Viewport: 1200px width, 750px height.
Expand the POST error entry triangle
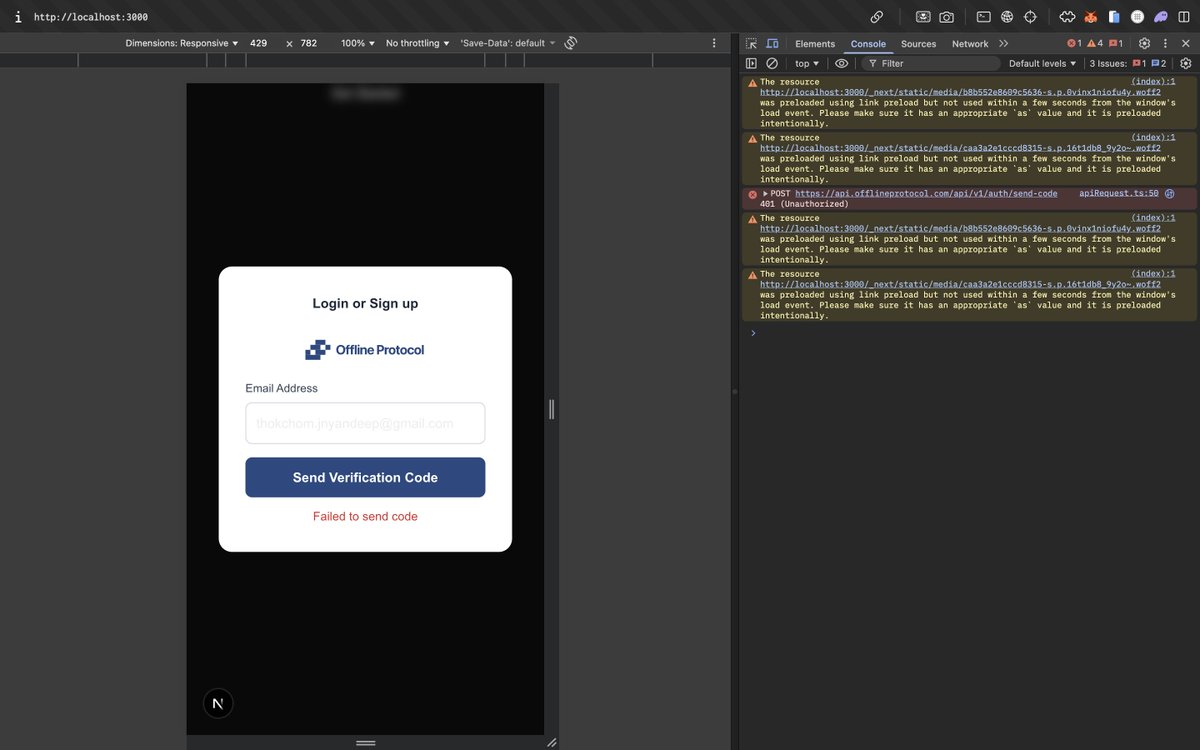pos(766,194)
